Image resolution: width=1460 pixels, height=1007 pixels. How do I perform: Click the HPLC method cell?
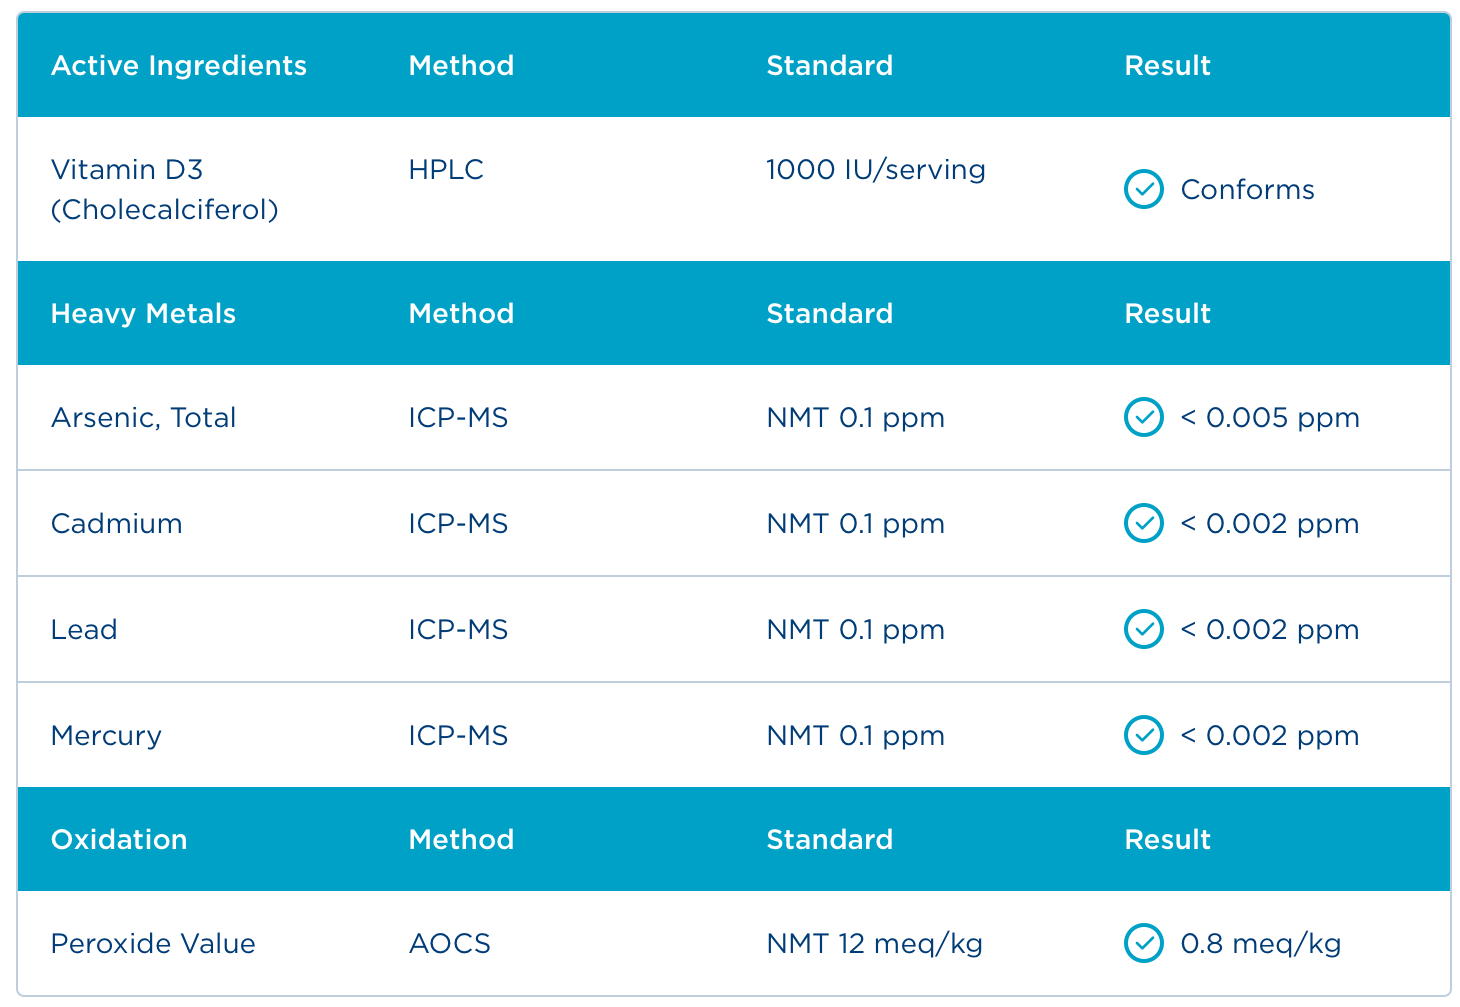coord(446,170)
